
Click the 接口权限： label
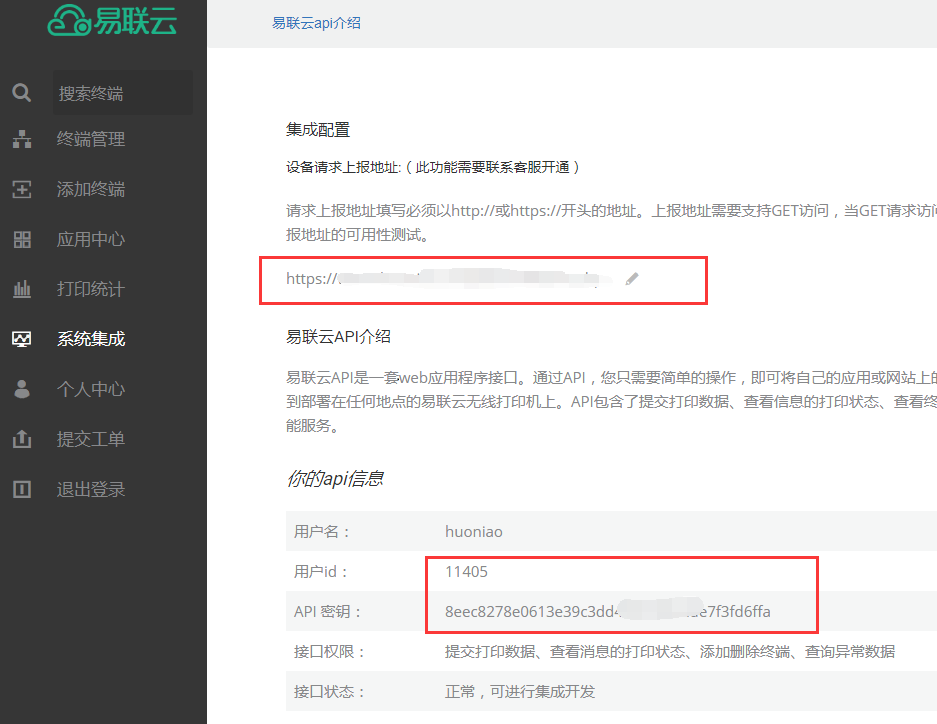pyautogui.click(x=329, y=651)
